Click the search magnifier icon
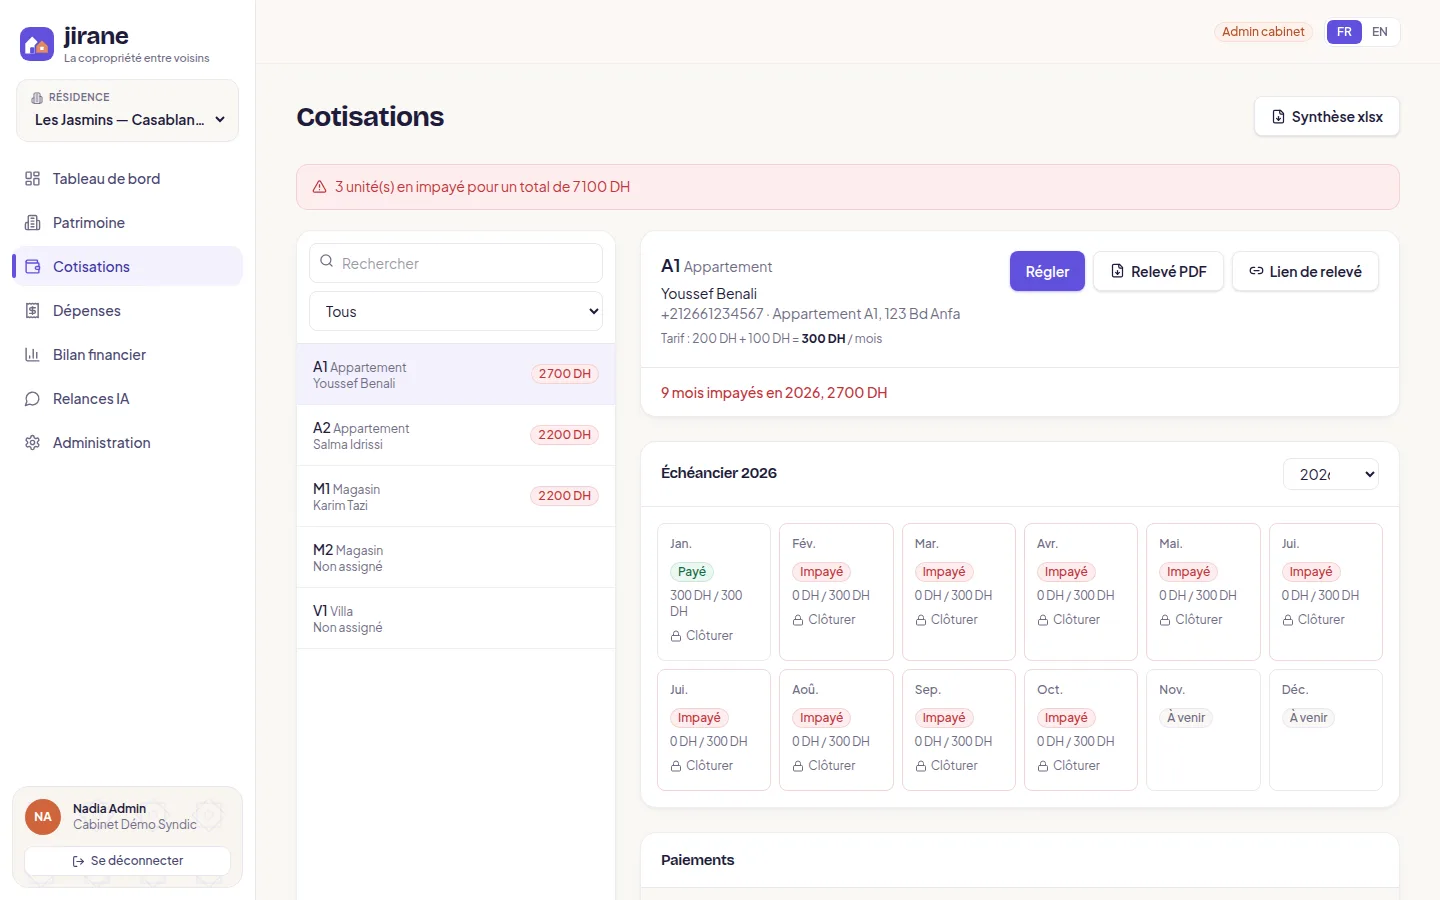 tap(326, 262)
